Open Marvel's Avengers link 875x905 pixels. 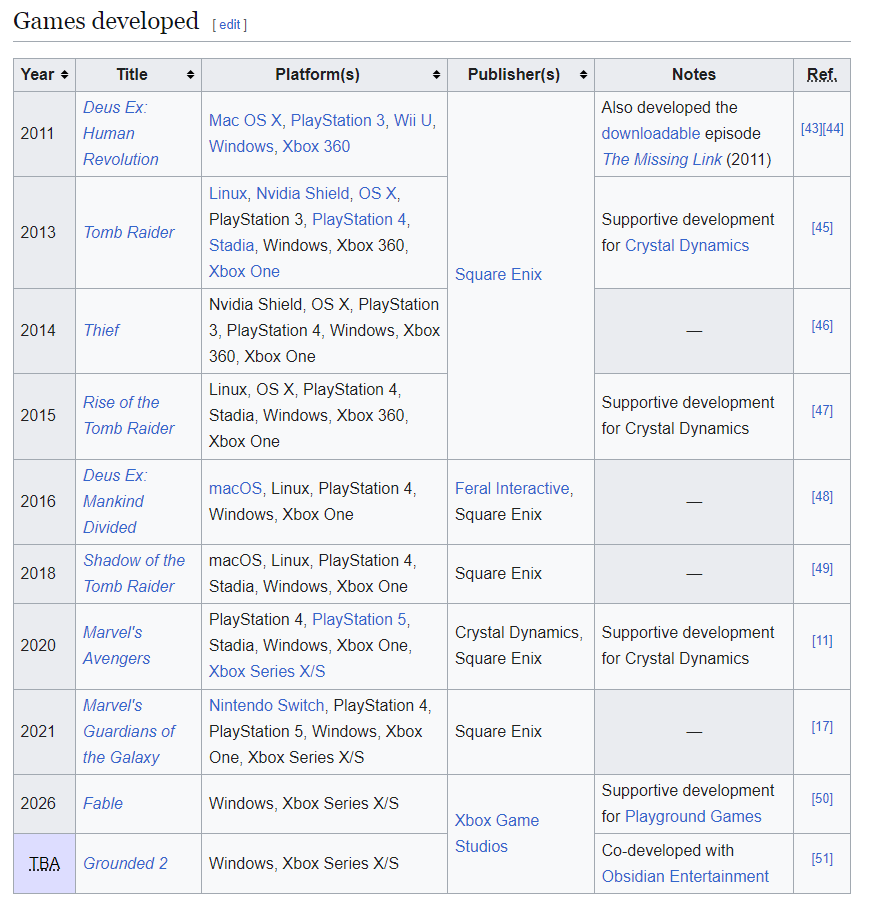pos(117,645)
